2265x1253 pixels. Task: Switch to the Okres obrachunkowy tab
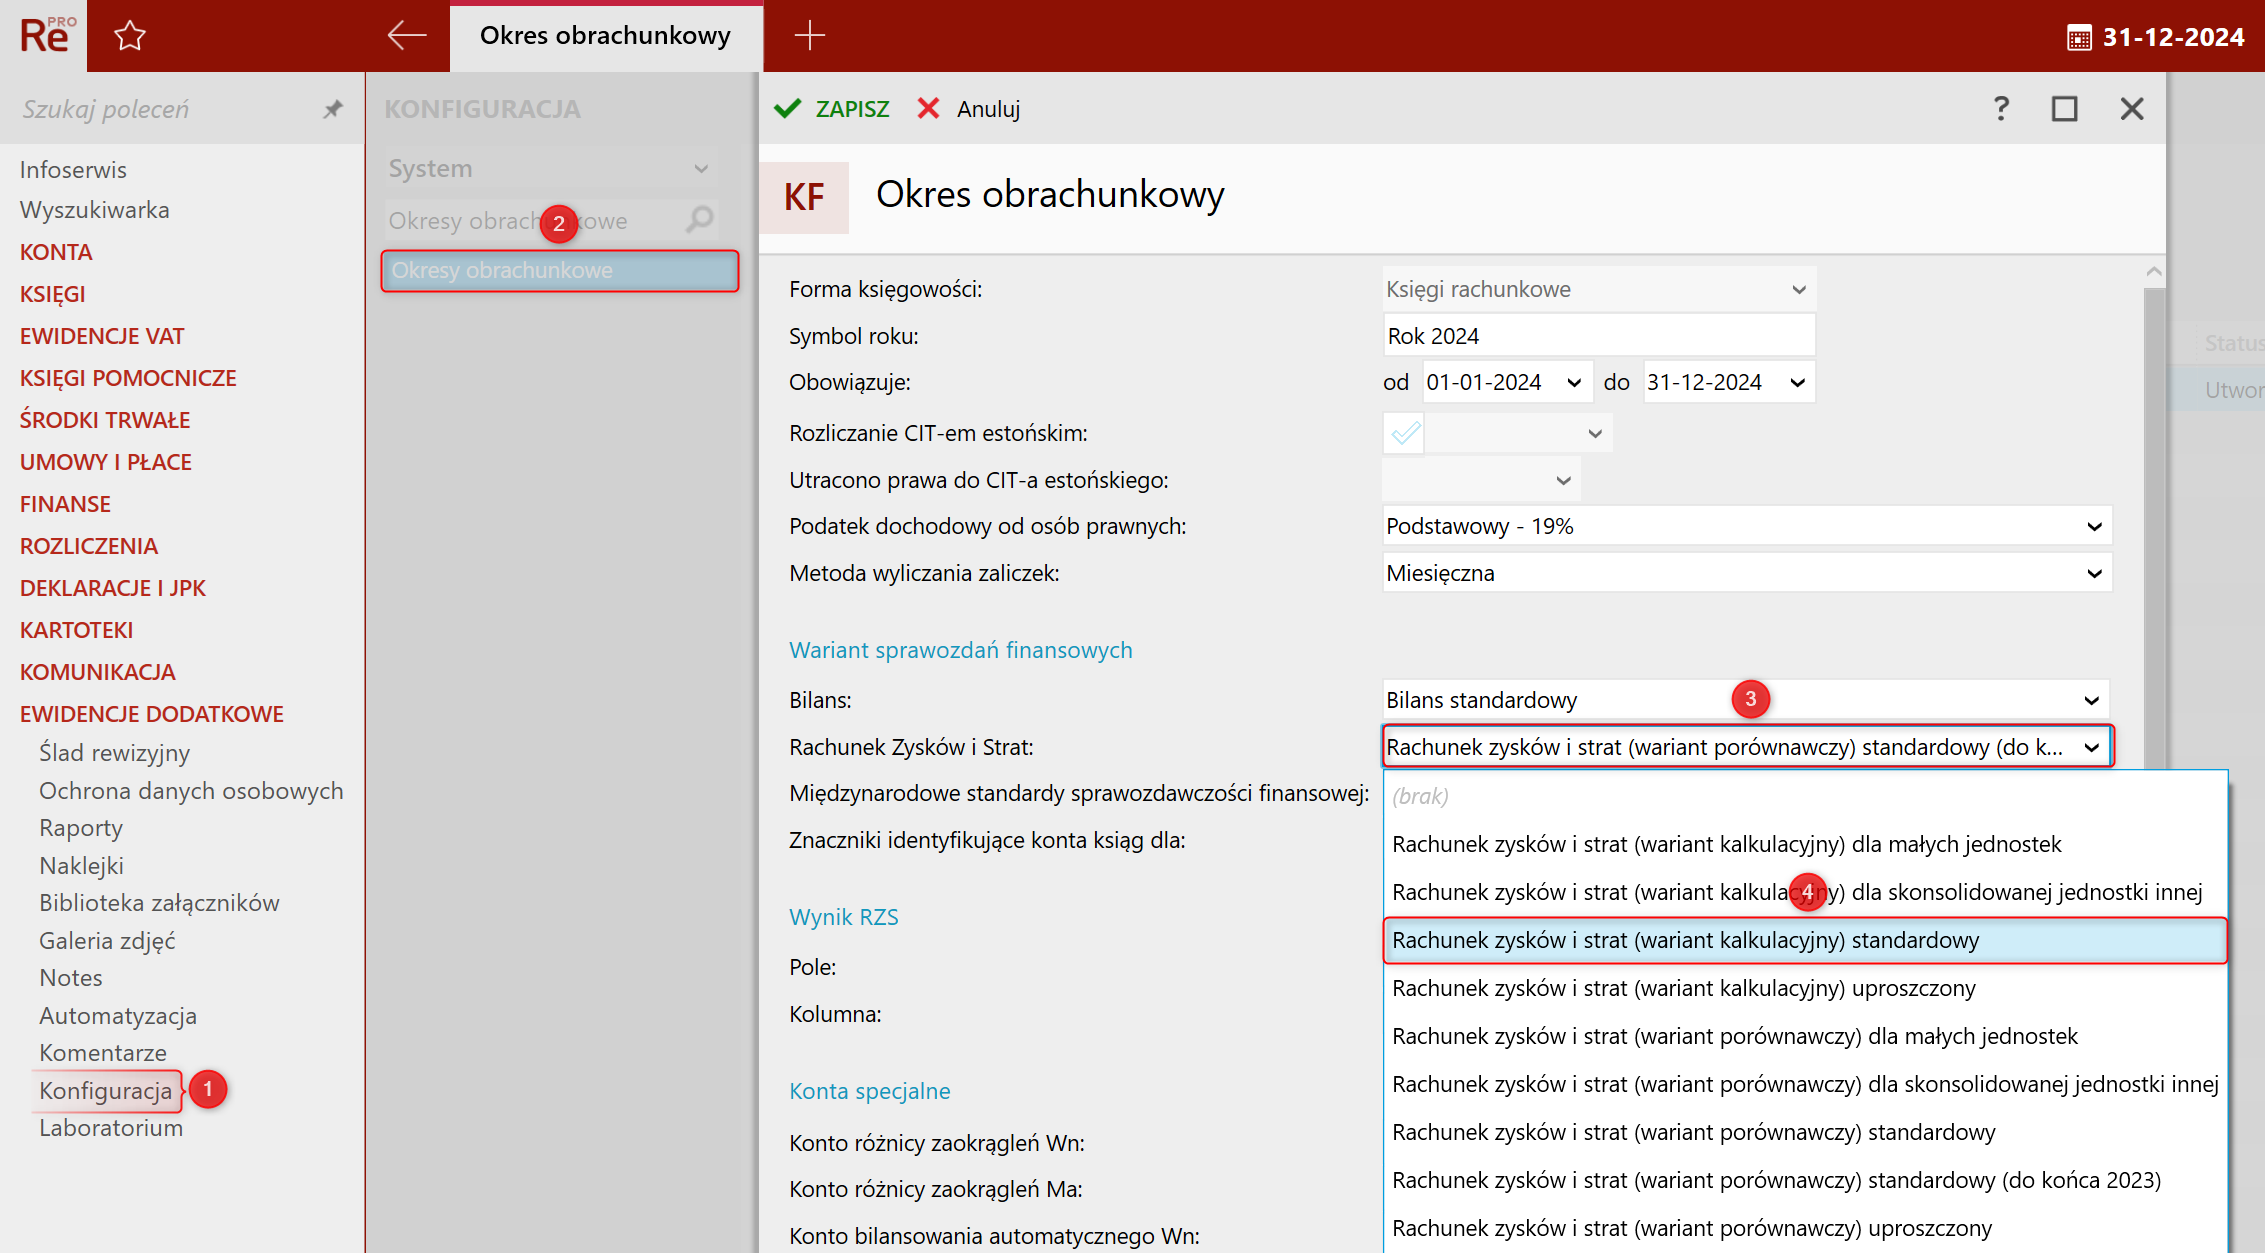coord(606,36)
